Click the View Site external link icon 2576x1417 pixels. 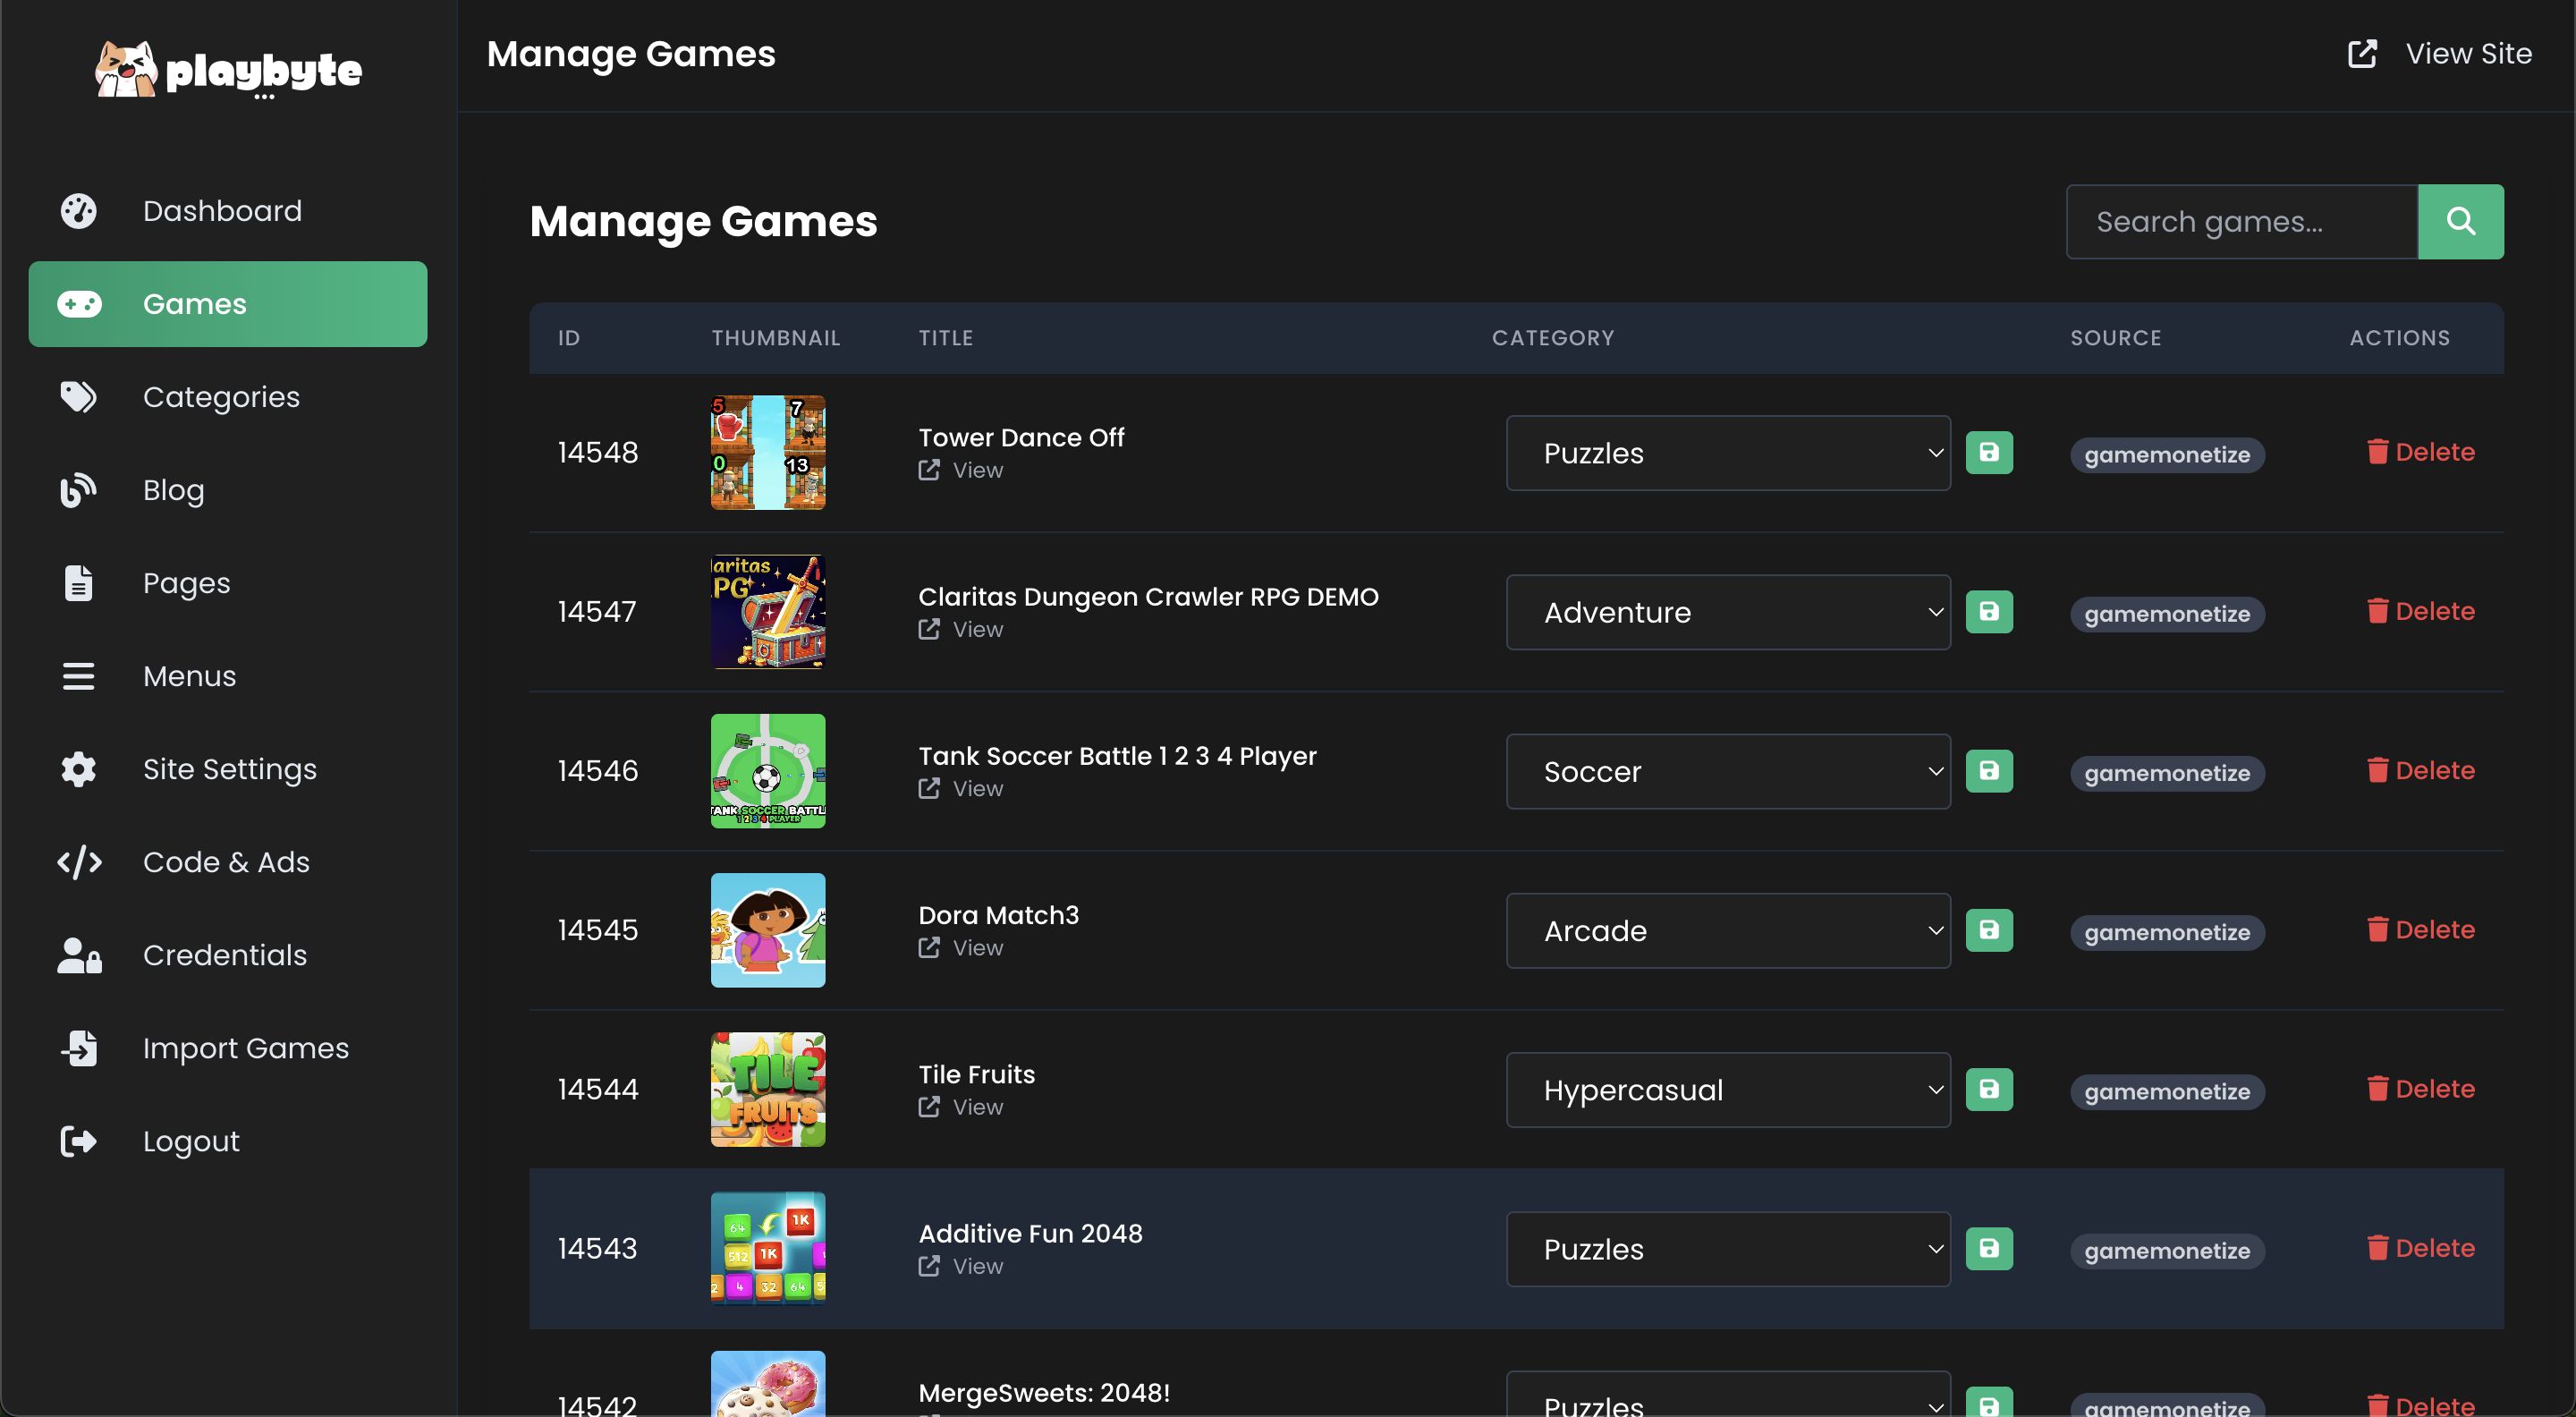[x=2362, y=53]
